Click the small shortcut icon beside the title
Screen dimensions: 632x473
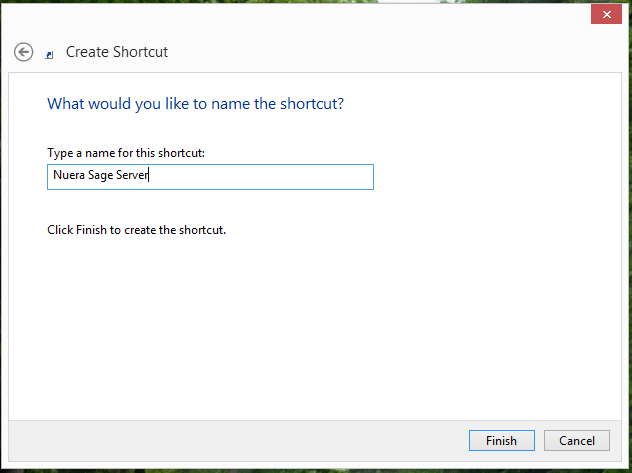tap(49, 55)
